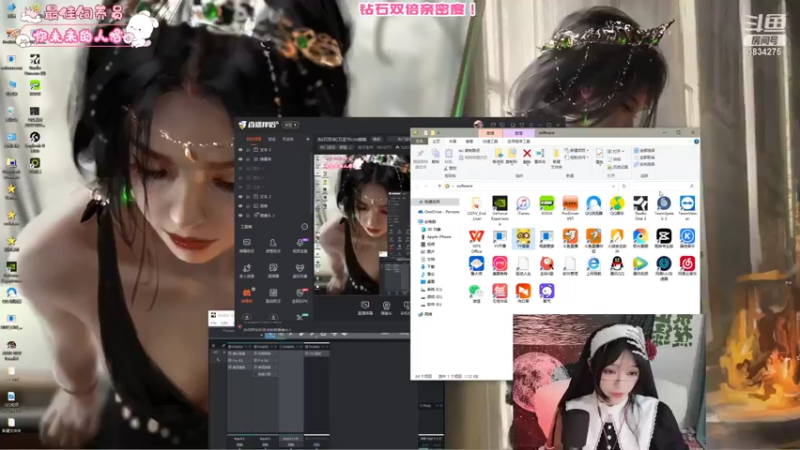The height and width of the screenshot is (450, 800).
Task: Open Studio One 3 shortcut in Explorer
Action: (x=640, y=208)
